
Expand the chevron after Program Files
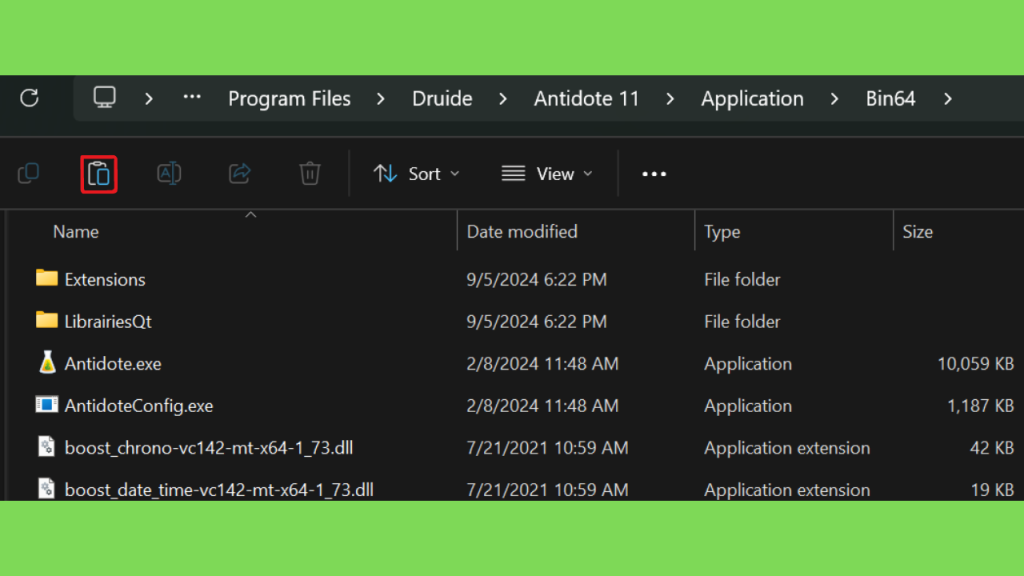tap(381, 99)
